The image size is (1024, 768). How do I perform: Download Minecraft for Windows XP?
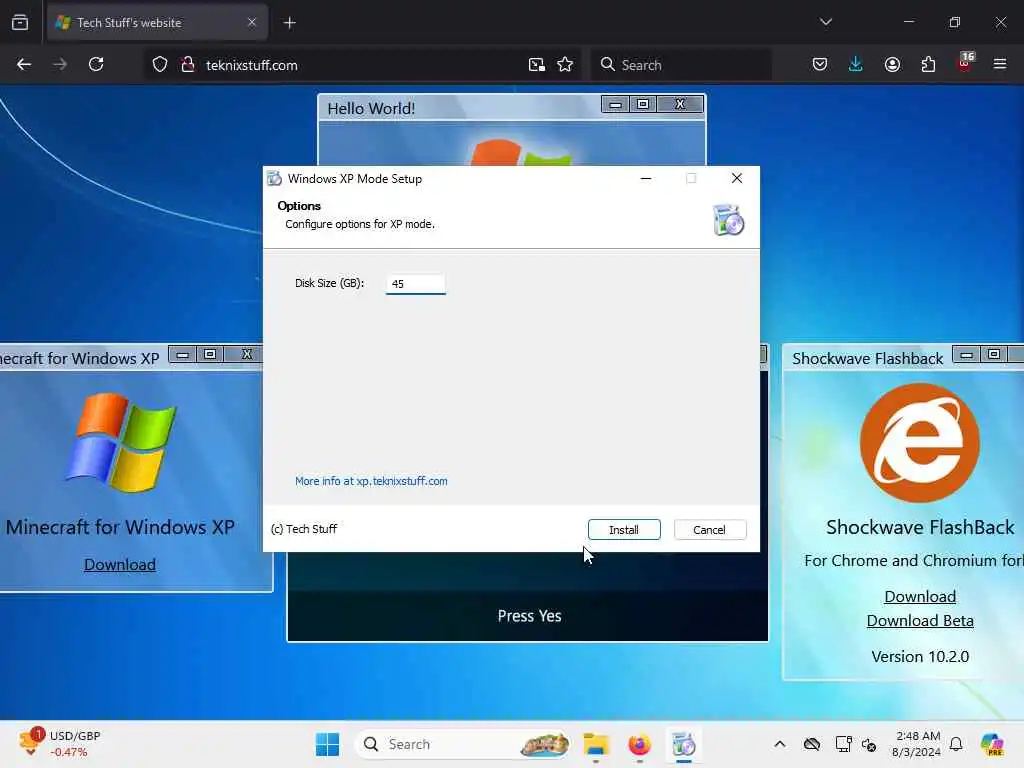pos(120,565)
